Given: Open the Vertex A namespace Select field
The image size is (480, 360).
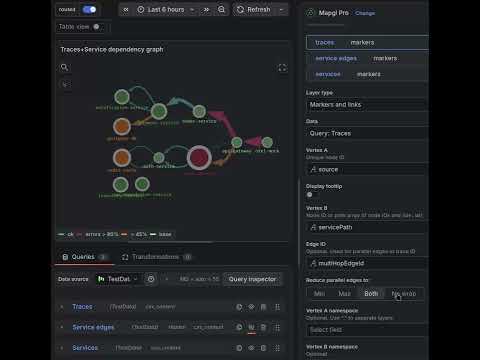Looking at the screenshot, I should click(367, 330).
